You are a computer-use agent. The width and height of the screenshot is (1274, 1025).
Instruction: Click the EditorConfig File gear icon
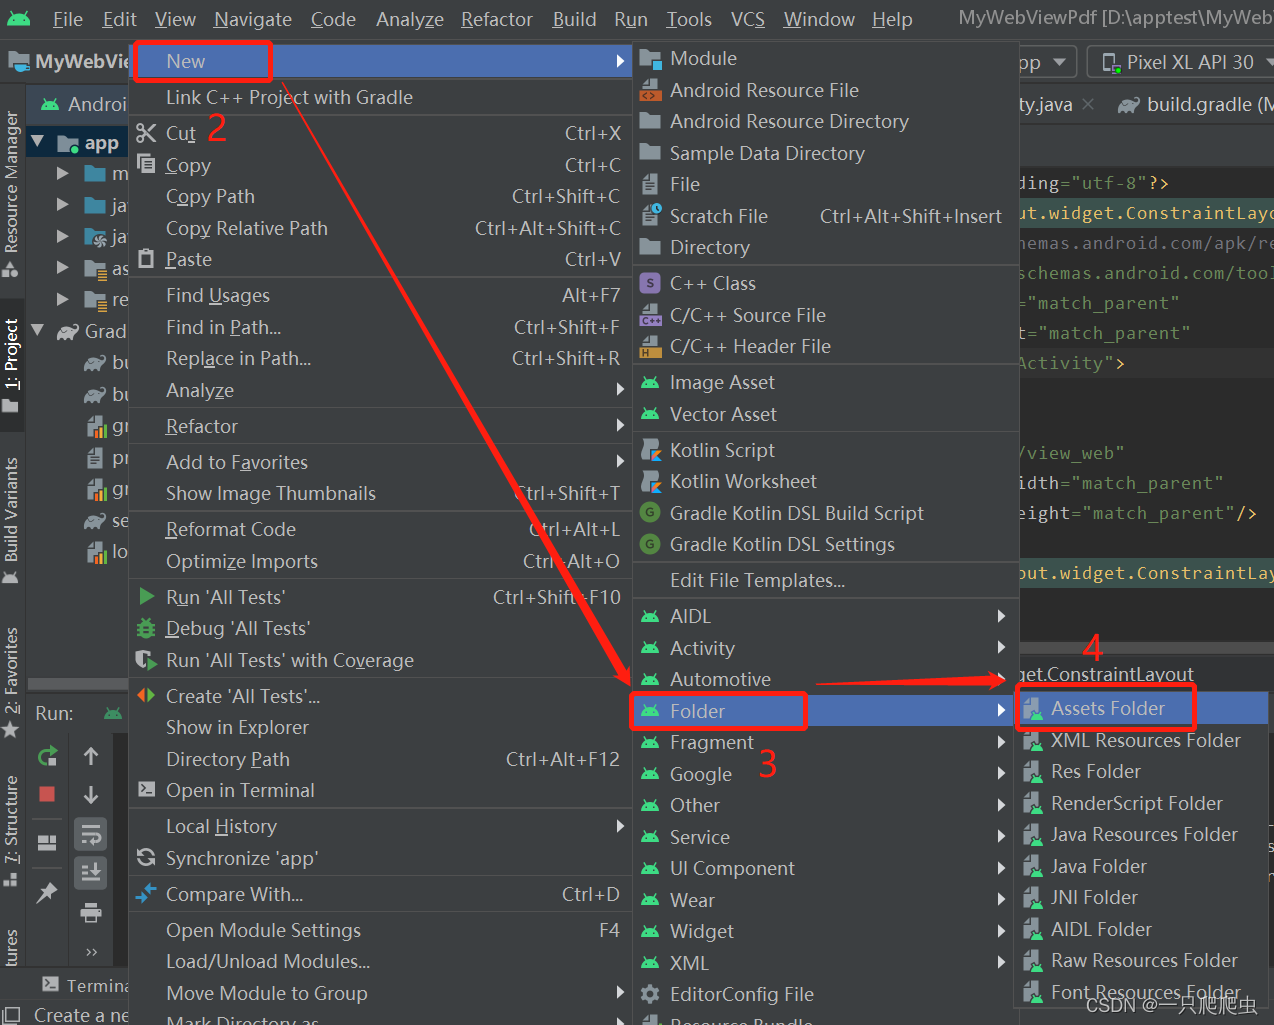tap(650, 994)
